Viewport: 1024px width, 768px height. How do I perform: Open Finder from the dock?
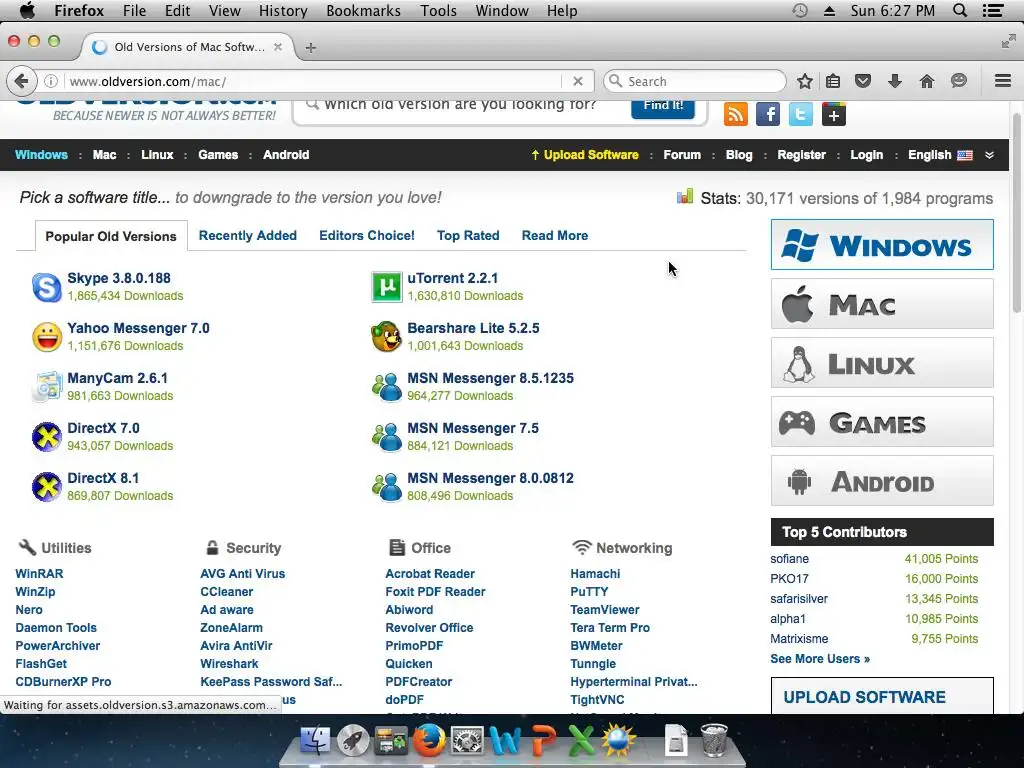[x=315, y=740]
